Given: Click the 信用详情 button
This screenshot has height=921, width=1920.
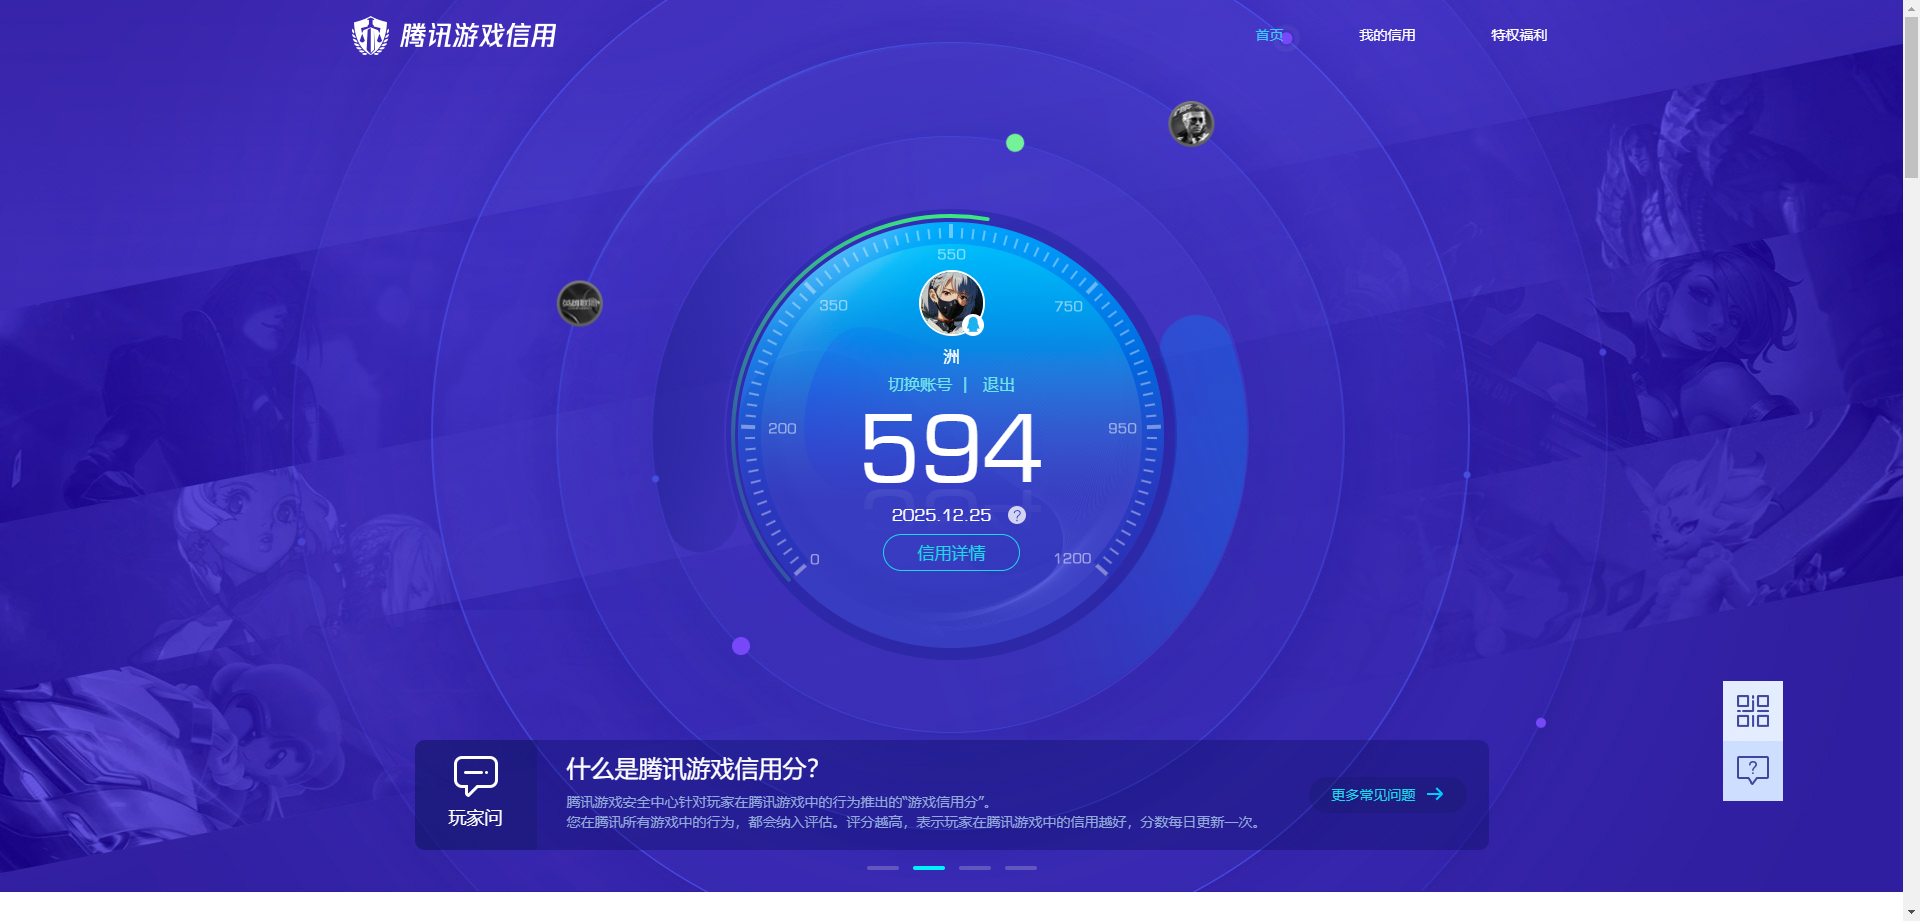Looking at the screenshot, I should point(950,552).
